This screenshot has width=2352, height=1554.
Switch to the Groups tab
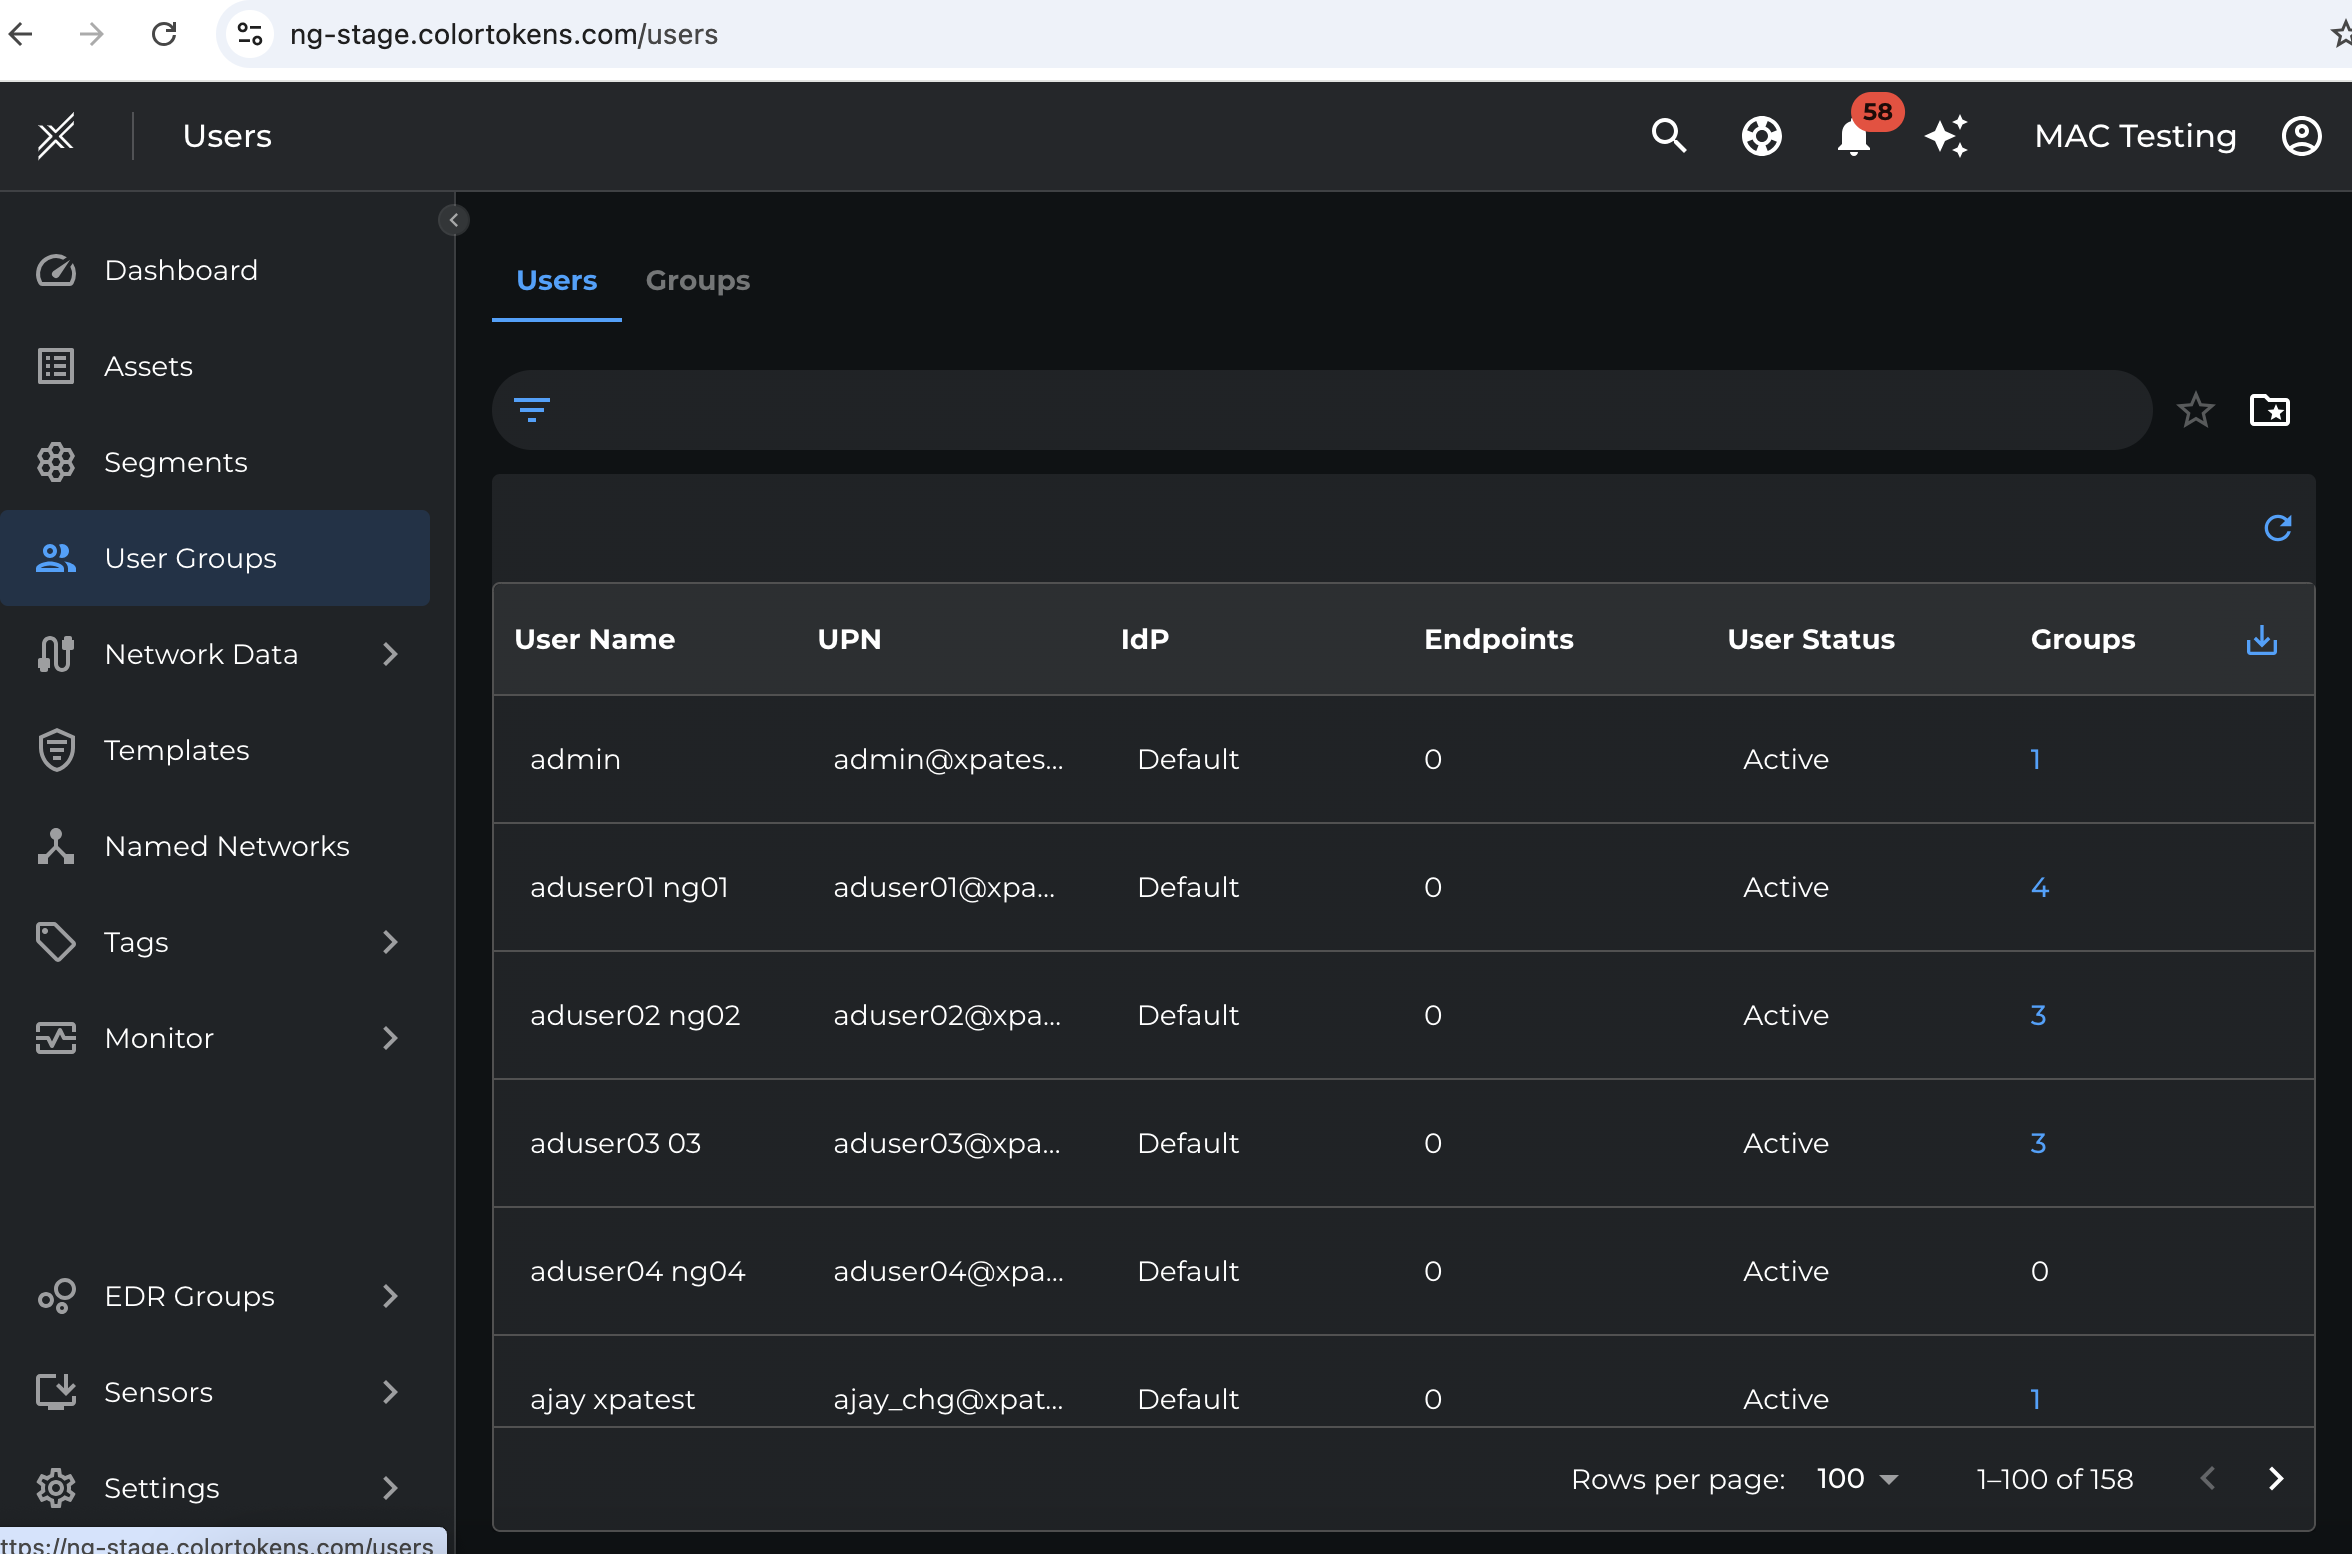click(697, 280)
